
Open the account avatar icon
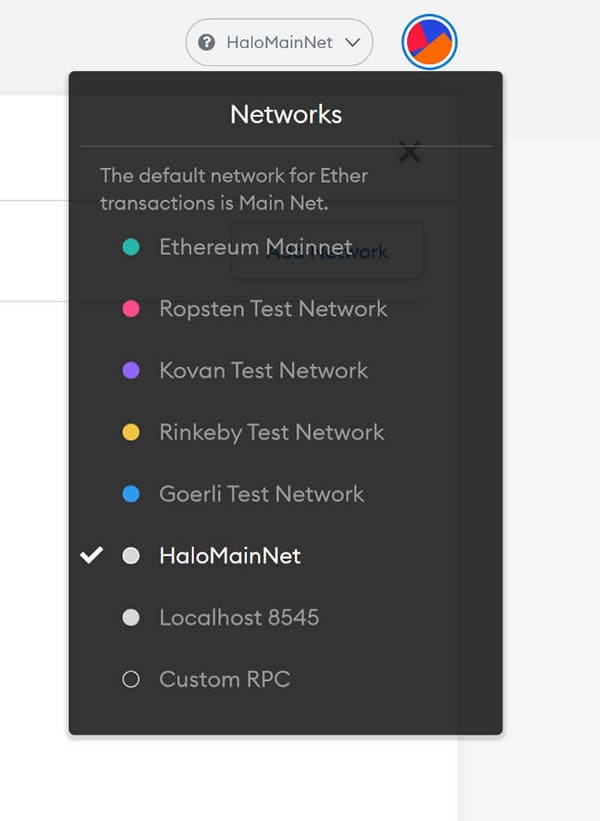pos(429,42)
